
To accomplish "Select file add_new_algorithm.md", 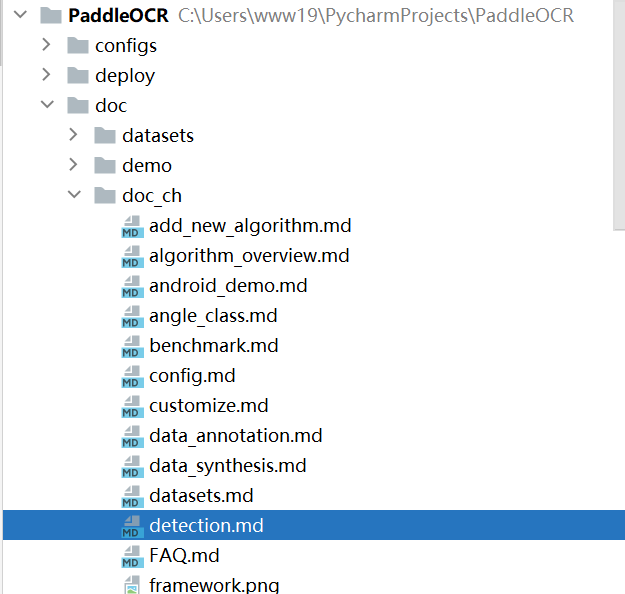I will click(250, 226).
